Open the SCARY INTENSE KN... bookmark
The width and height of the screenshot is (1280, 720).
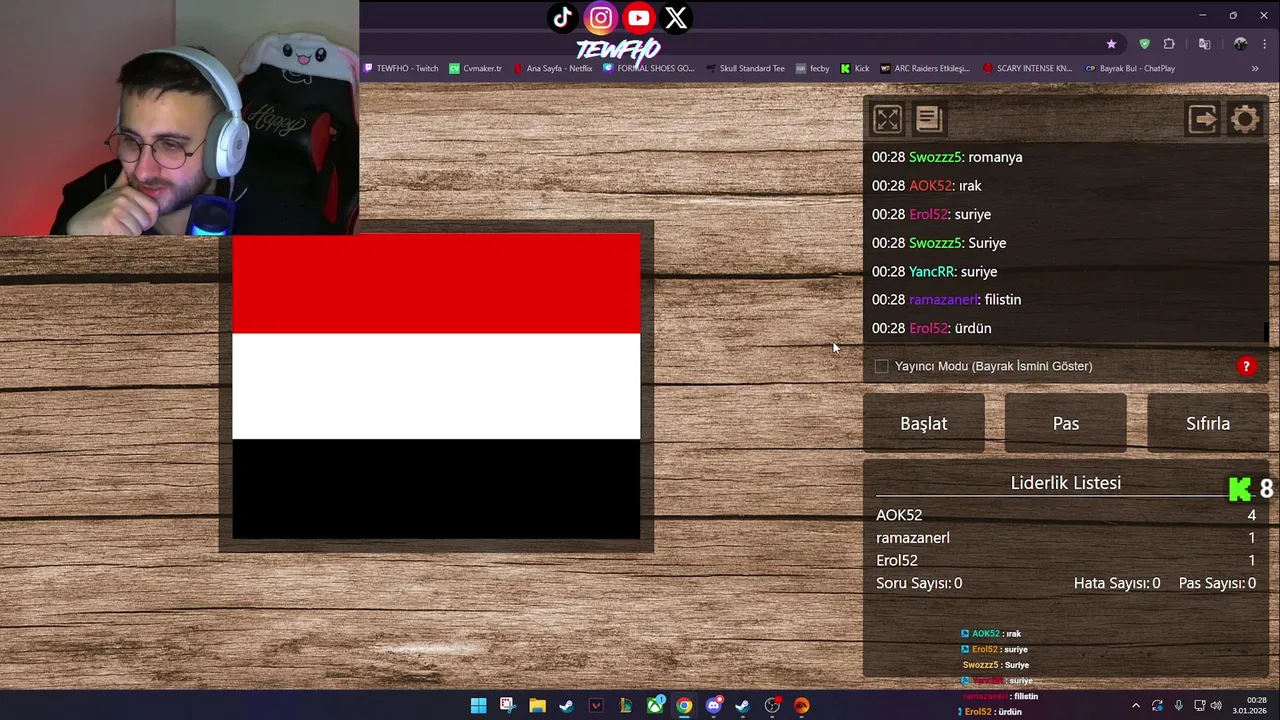tap(1027, 68)
